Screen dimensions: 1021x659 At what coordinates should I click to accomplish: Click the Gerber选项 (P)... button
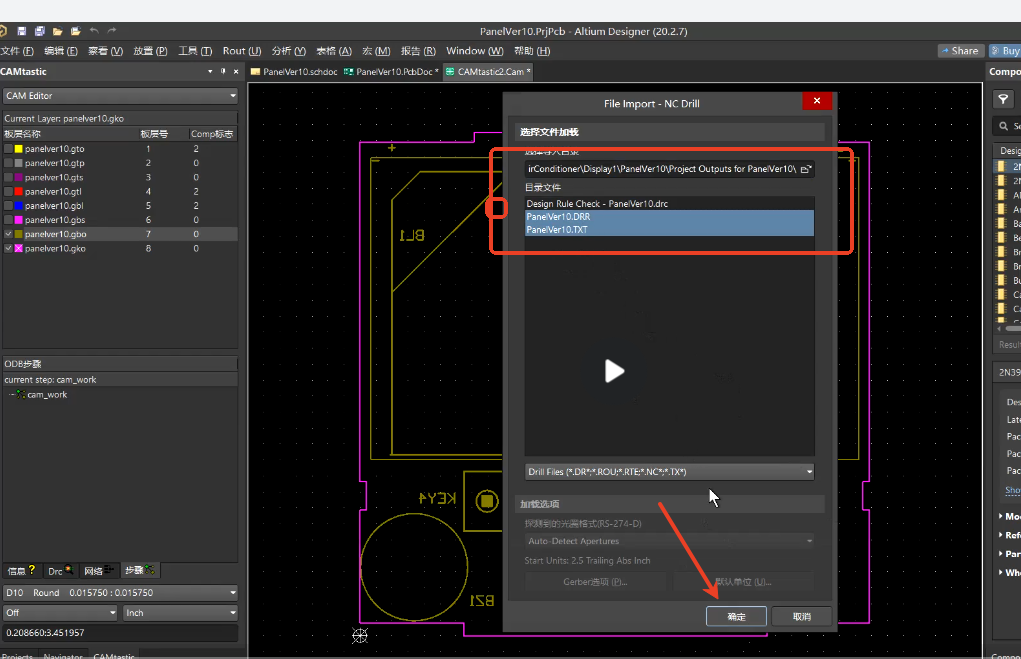coord(595,582)
